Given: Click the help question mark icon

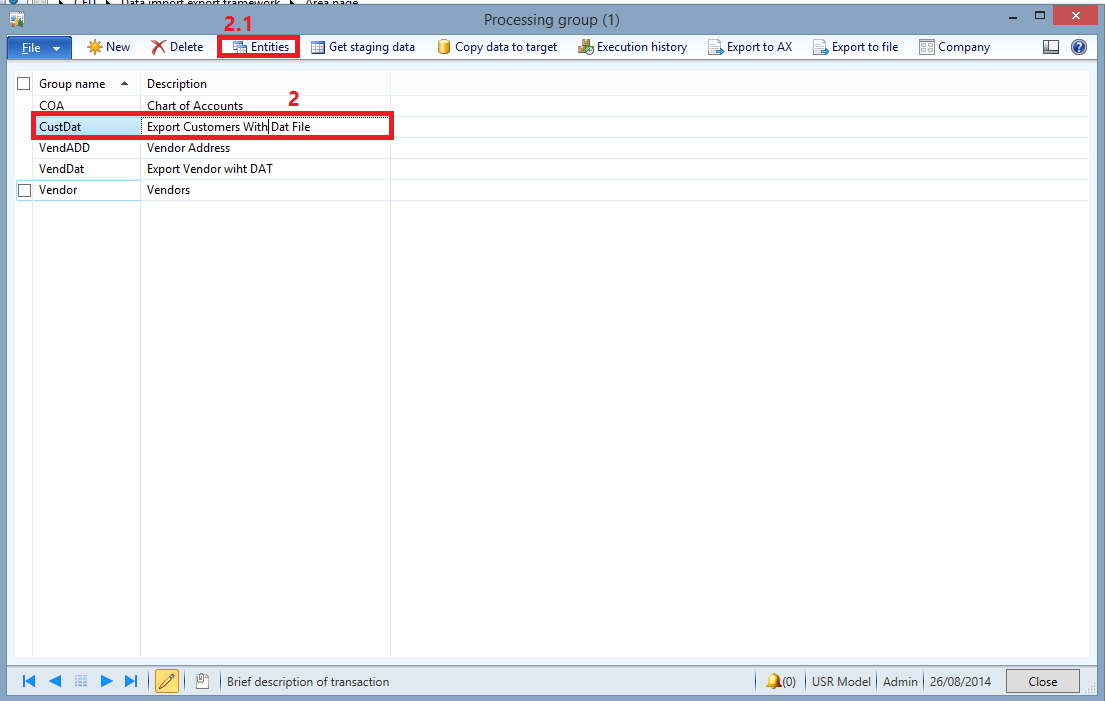Looking at the screenshot, I should tap(1078, 46).
